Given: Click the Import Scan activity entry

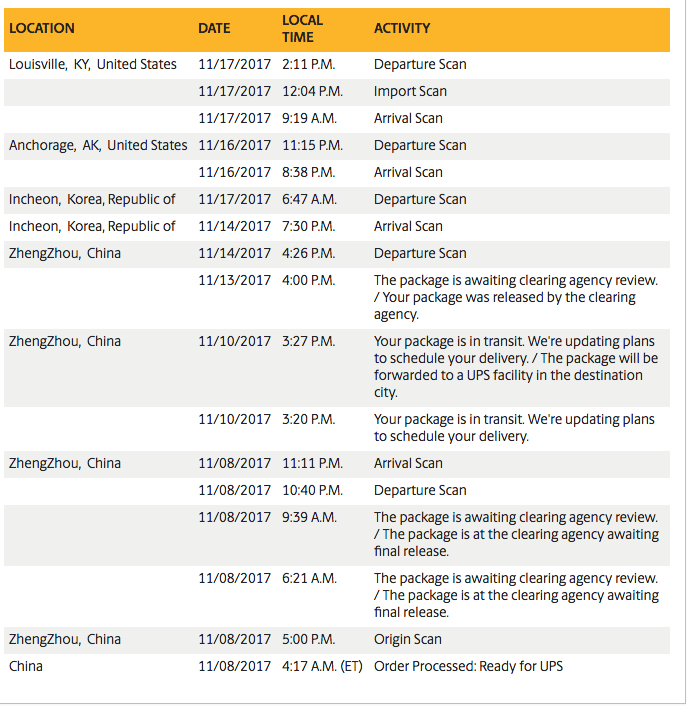Looking at the screenshot, I should point(410,91).
